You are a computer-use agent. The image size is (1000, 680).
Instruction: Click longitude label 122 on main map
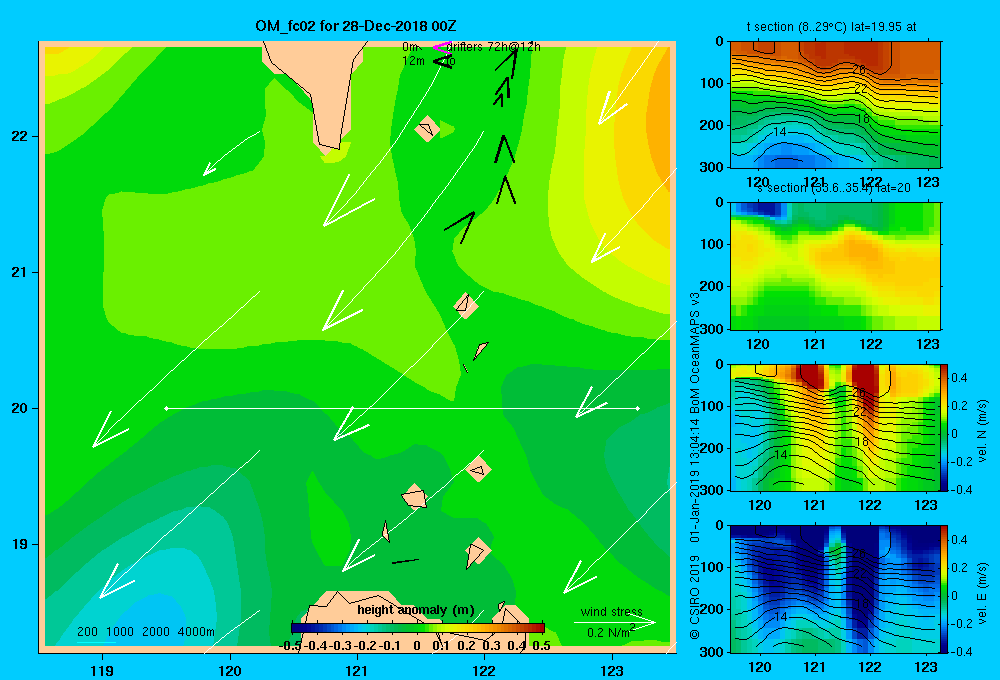click(484, 670)
